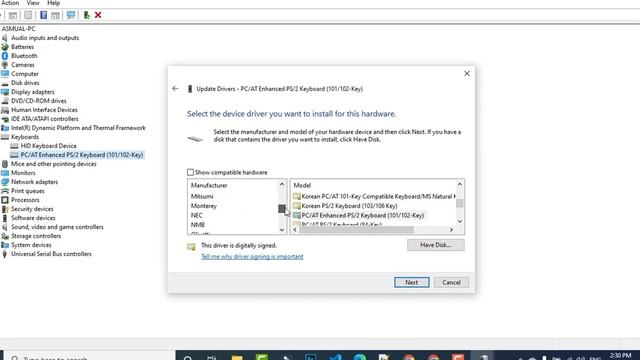640x360 pixels.
Task: Click the toolbar icon right of Help
Action: coord(56,16)
